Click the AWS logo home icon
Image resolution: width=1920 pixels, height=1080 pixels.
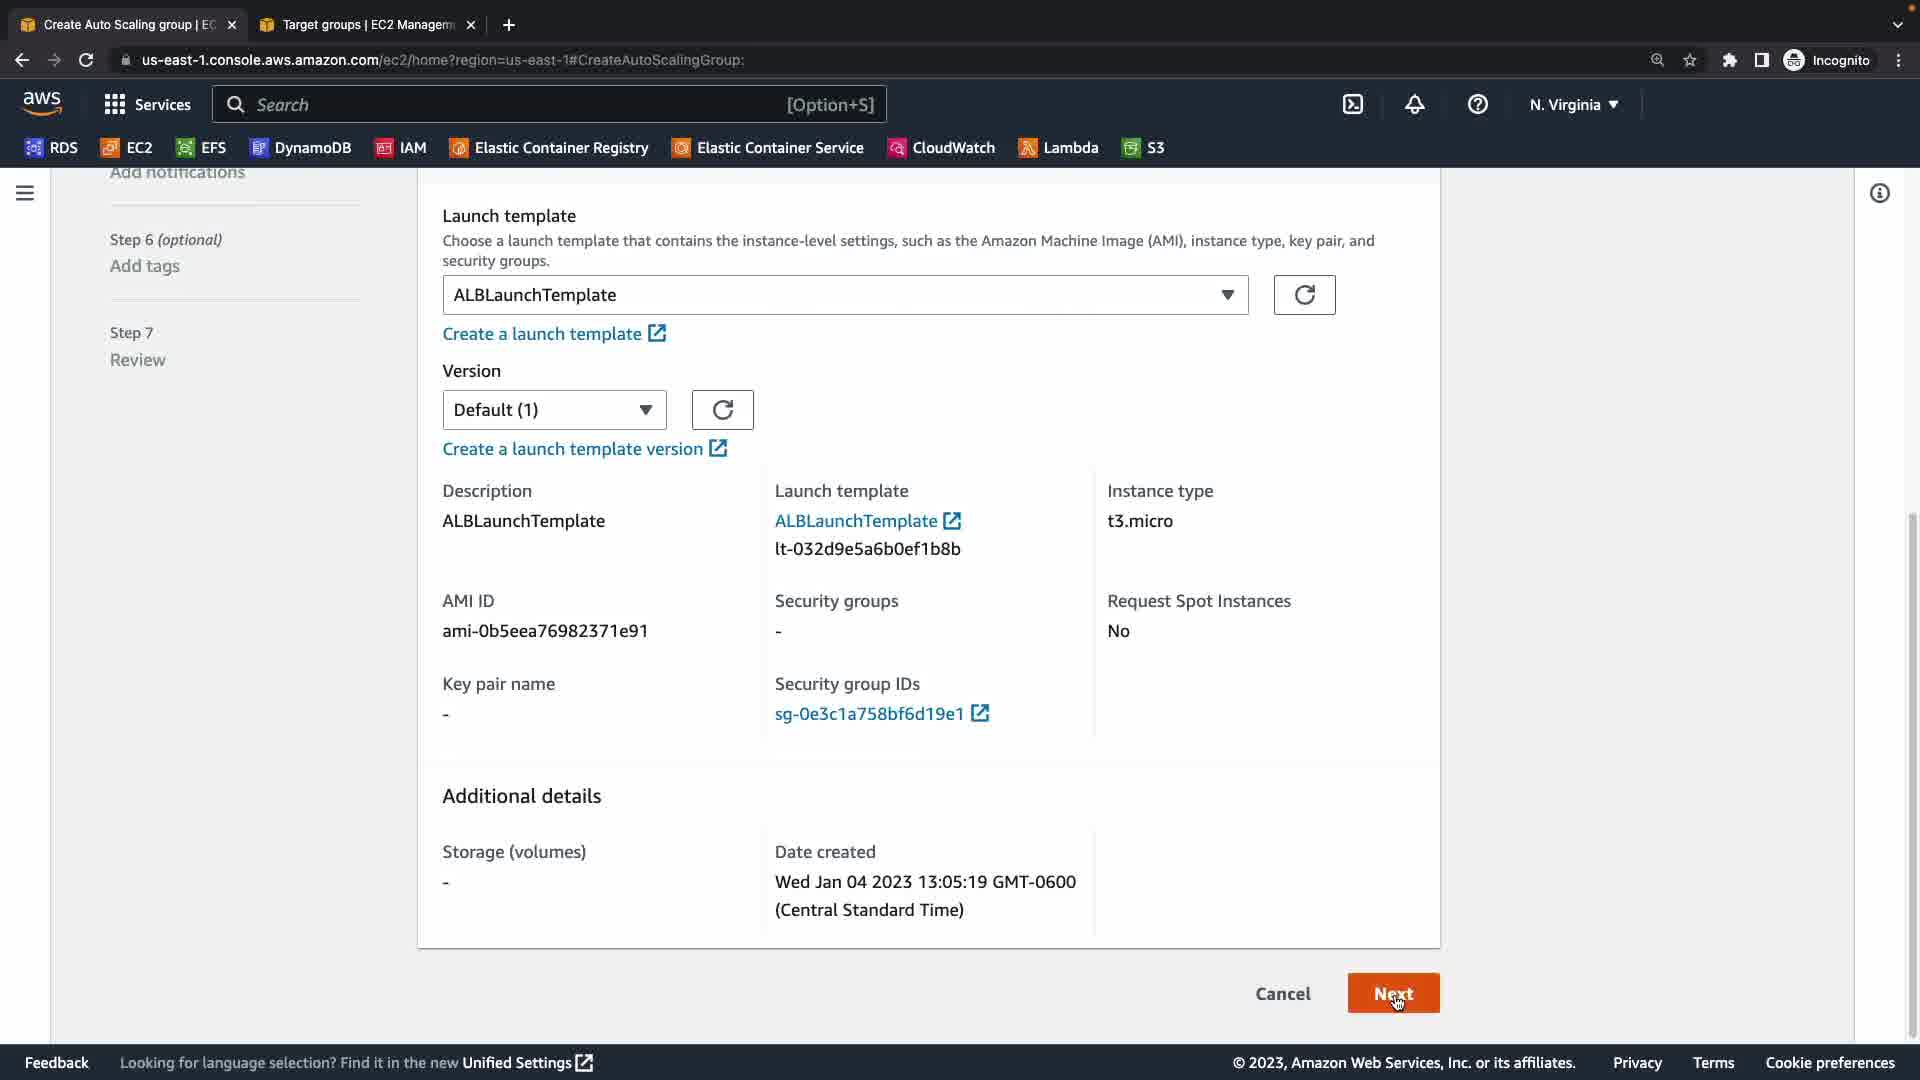click(42, 103)
